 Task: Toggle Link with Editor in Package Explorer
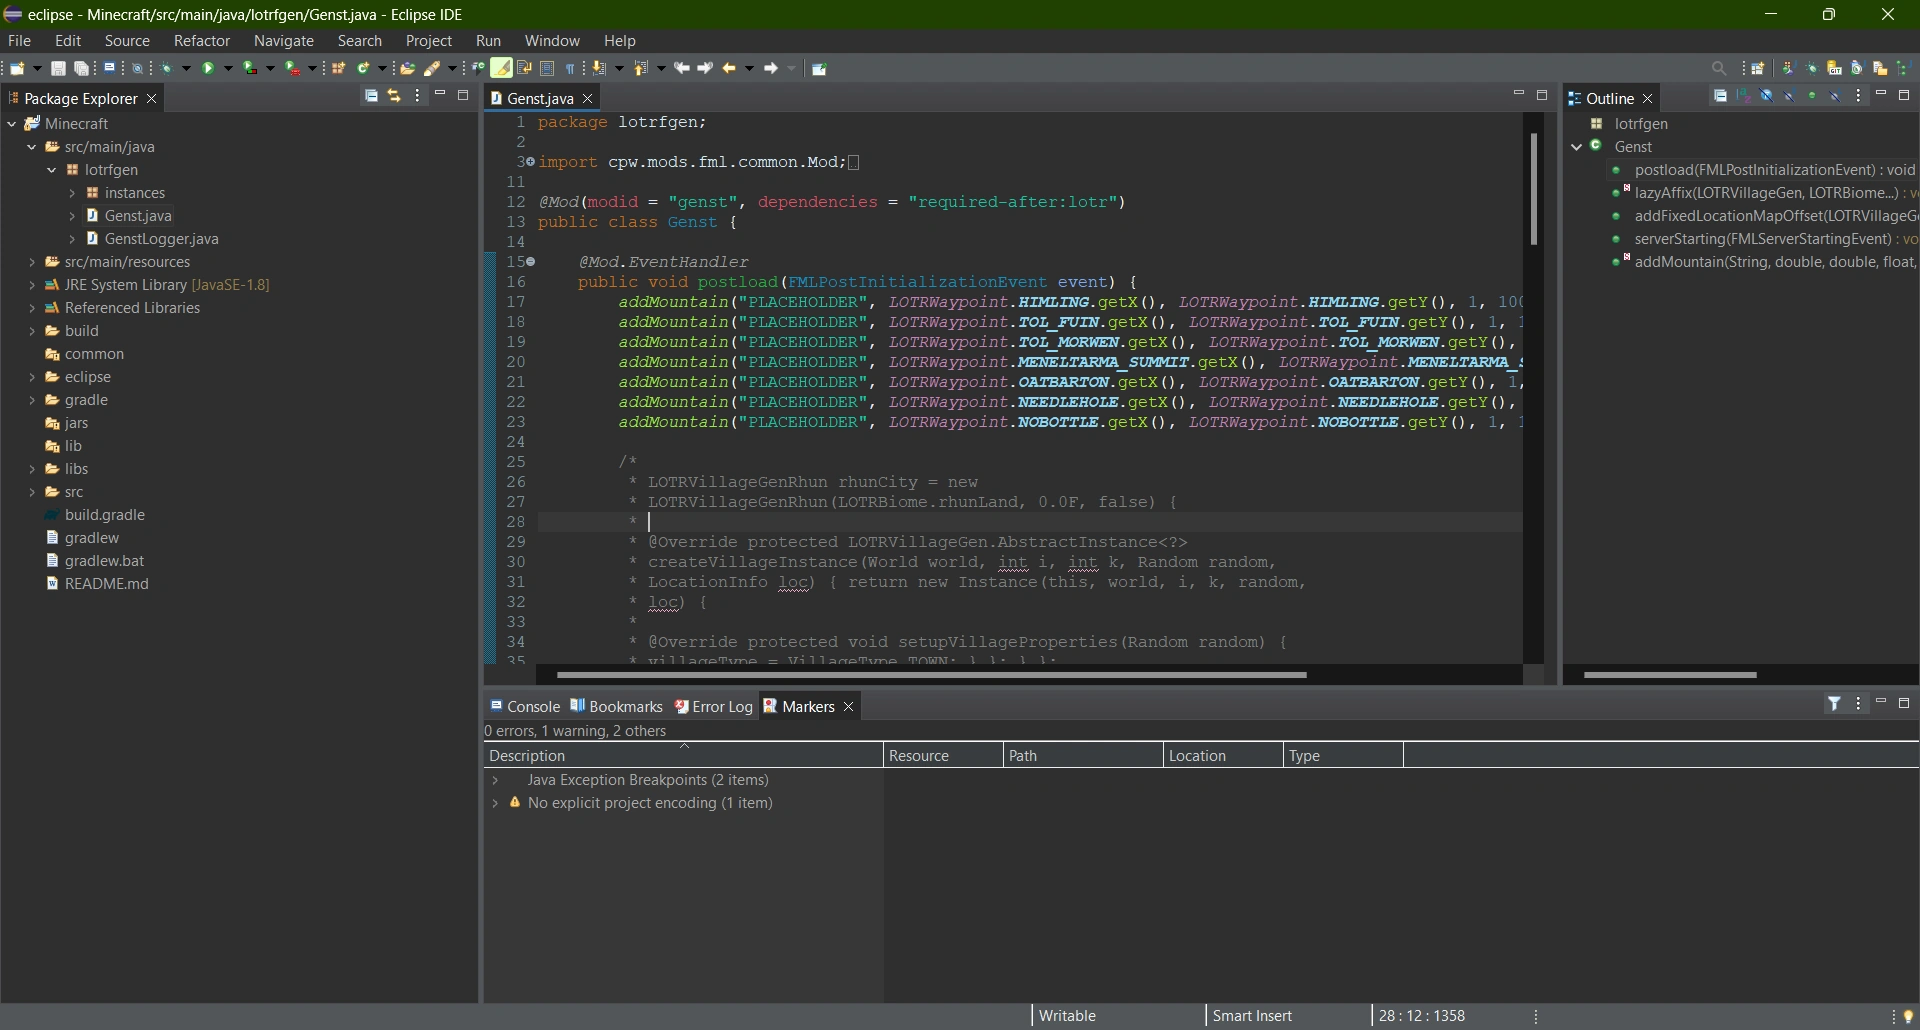point(394,96)
